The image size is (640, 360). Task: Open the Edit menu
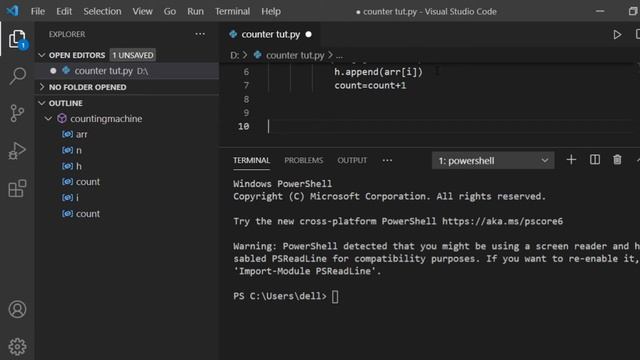point(64,11)
